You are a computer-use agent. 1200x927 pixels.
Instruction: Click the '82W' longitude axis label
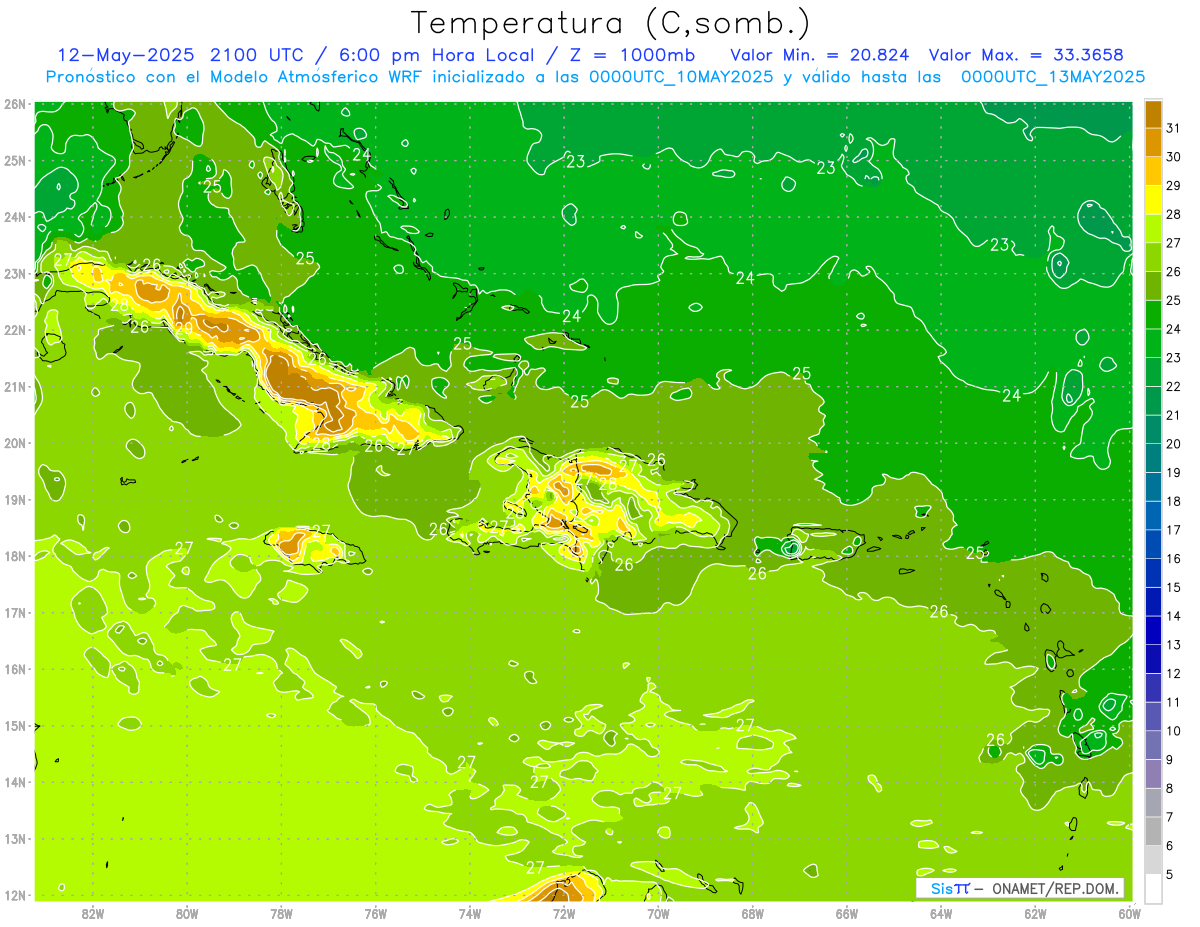pos(93,913)
